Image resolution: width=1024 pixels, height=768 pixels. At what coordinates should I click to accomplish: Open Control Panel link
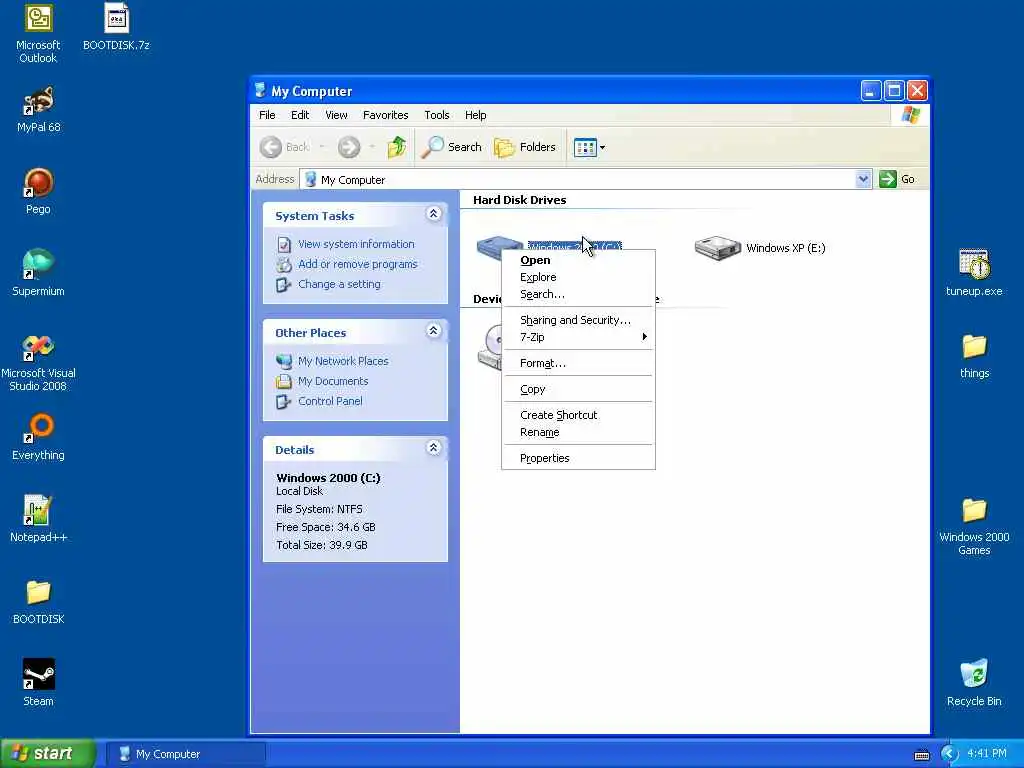[330, 401]
